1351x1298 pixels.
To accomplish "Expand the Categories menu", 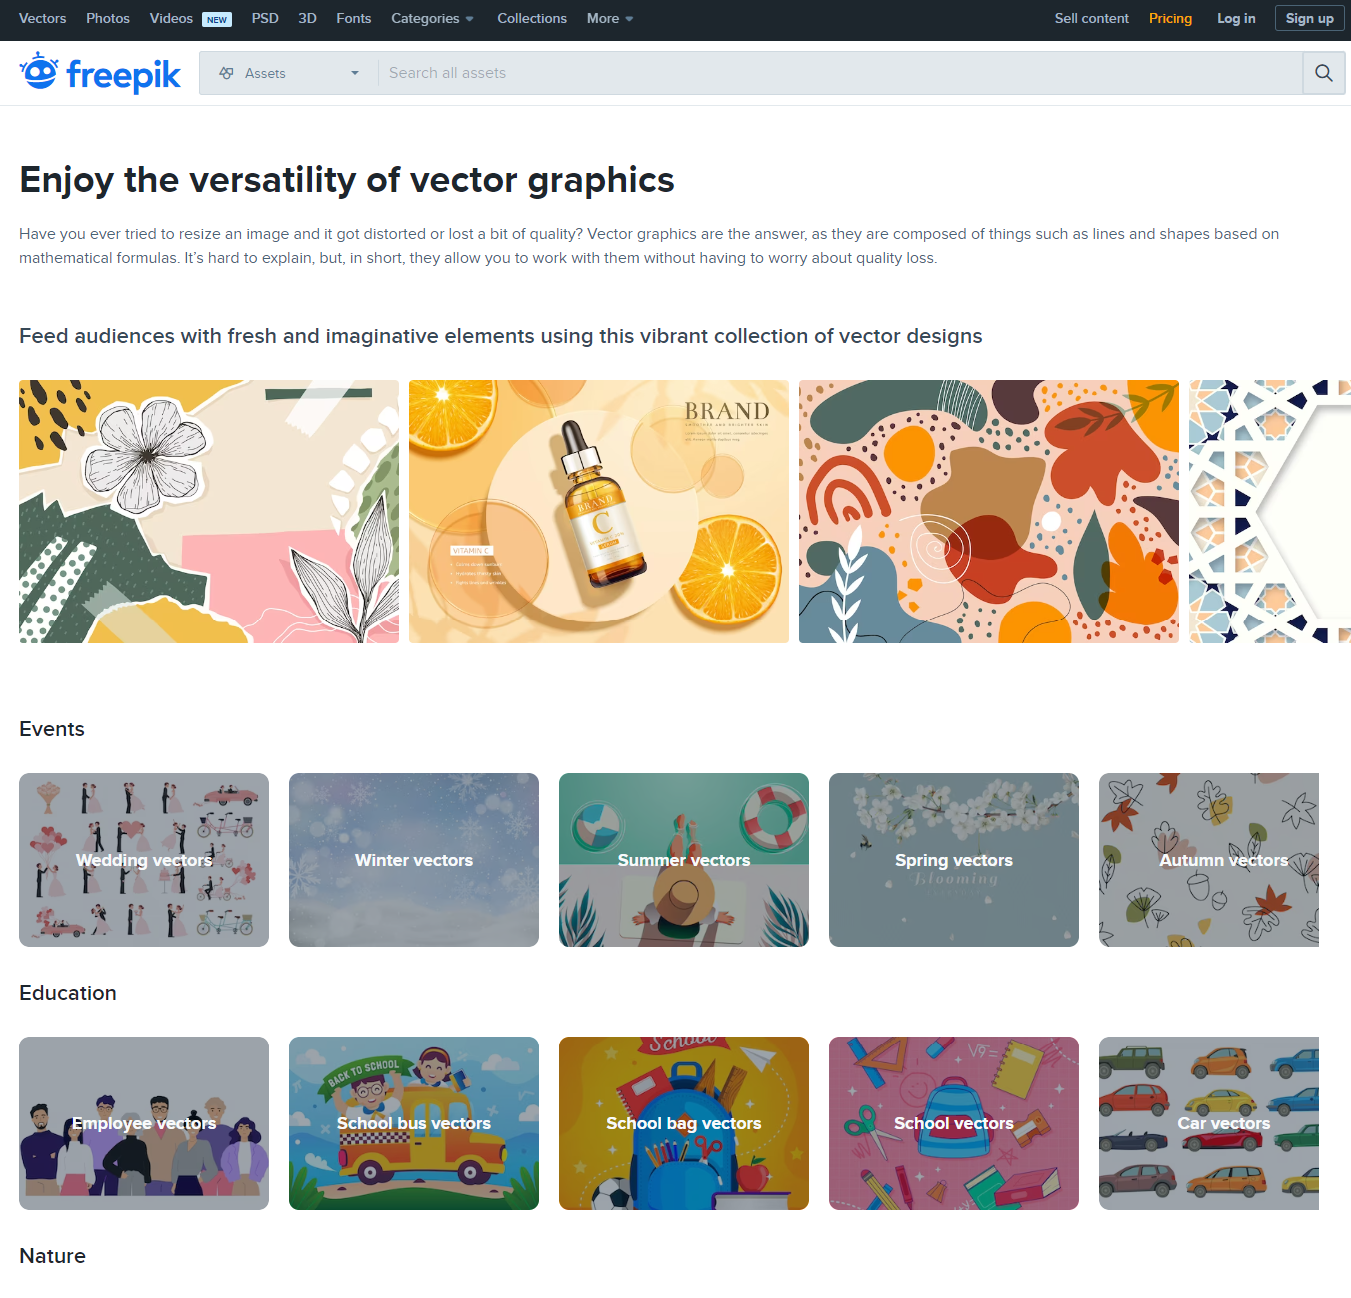I will pyautogui.click(x=432, y=19).
